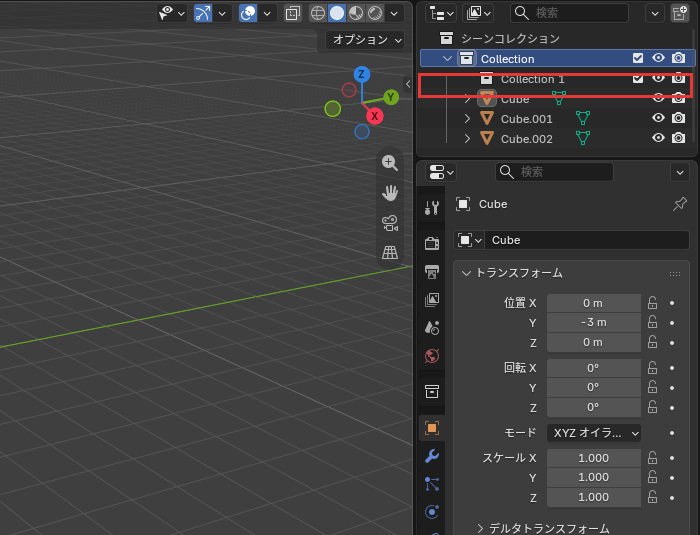The image size is (700, 535).
Task: Open the Render properties tab
Action: click(432, 243)
